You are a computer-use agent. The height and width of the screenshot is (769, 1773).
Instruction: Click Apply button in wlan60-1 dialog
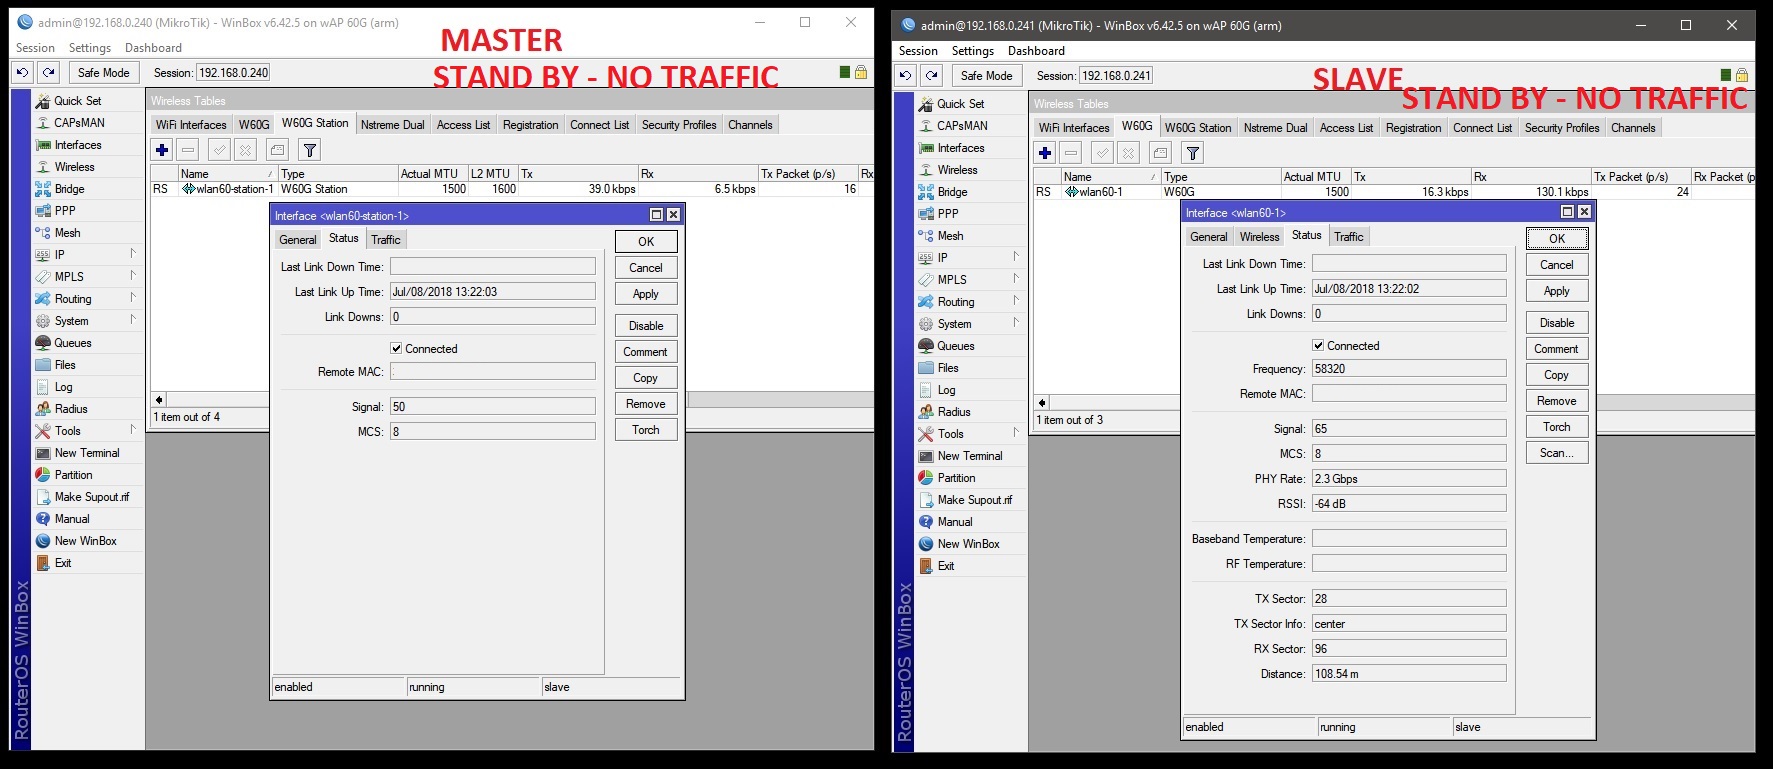coord(1557,291)
